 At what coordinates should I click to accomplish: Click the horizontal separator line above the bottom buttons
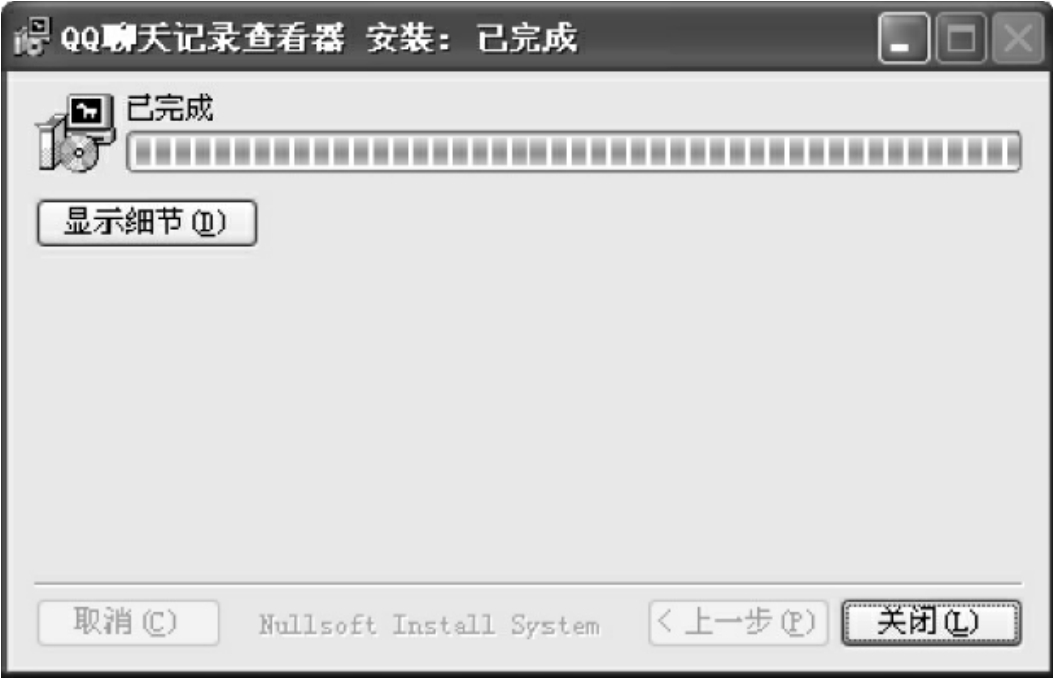point(527,583)
